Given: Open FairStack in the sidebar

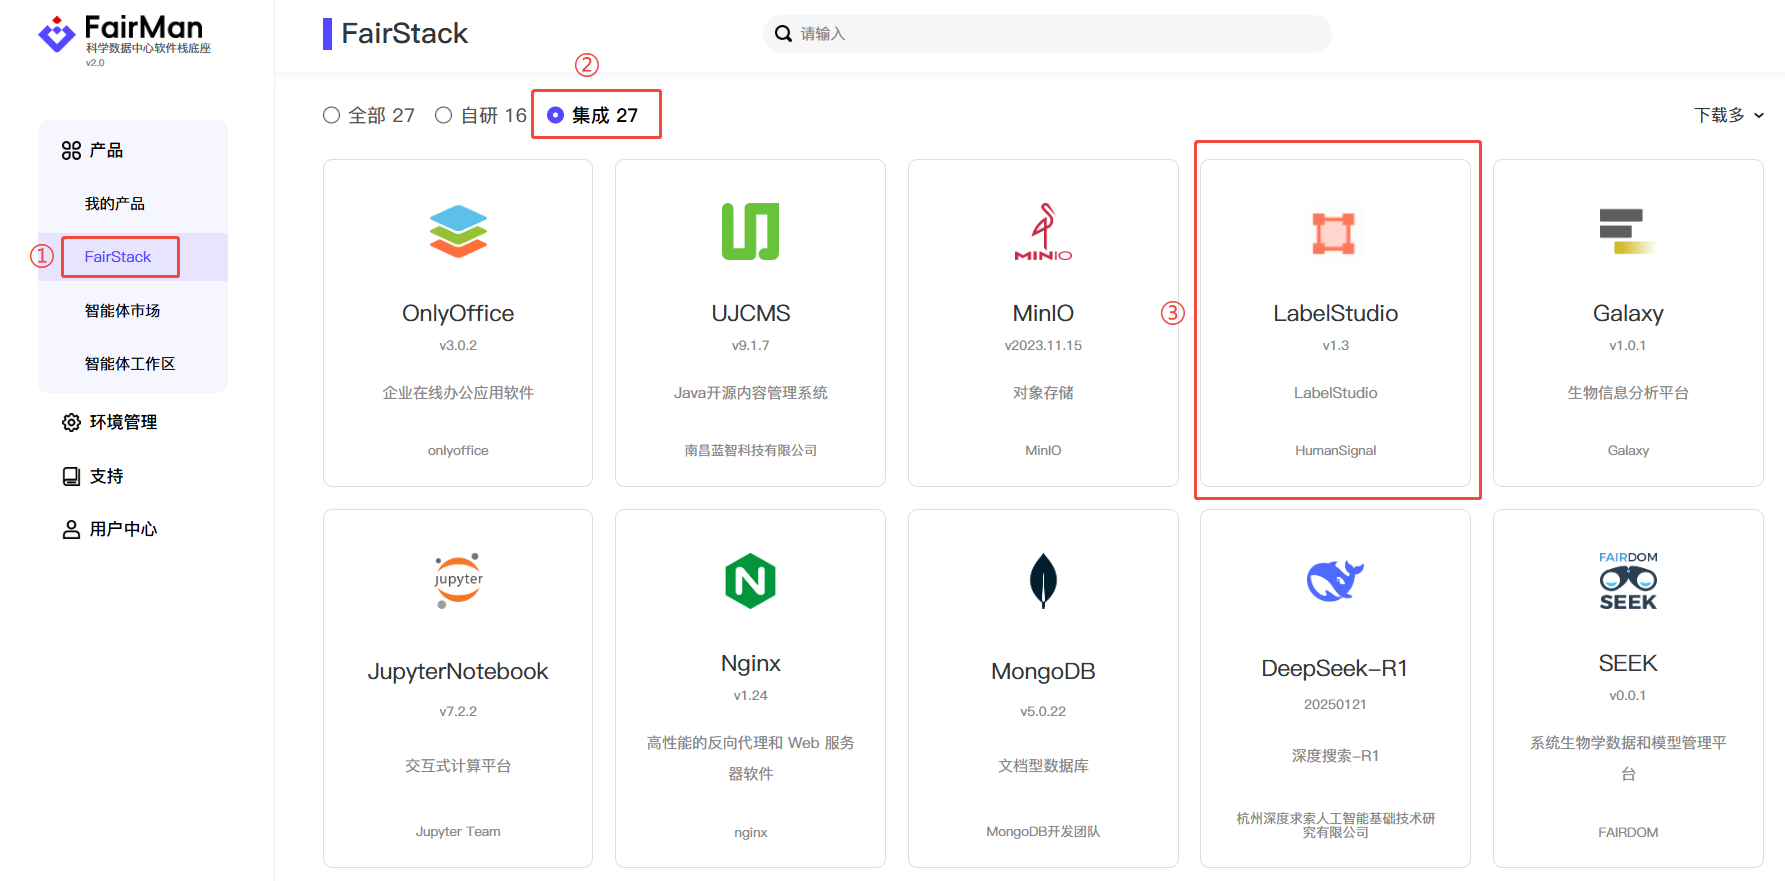Looking at the screenshot, I should (118, 257).
